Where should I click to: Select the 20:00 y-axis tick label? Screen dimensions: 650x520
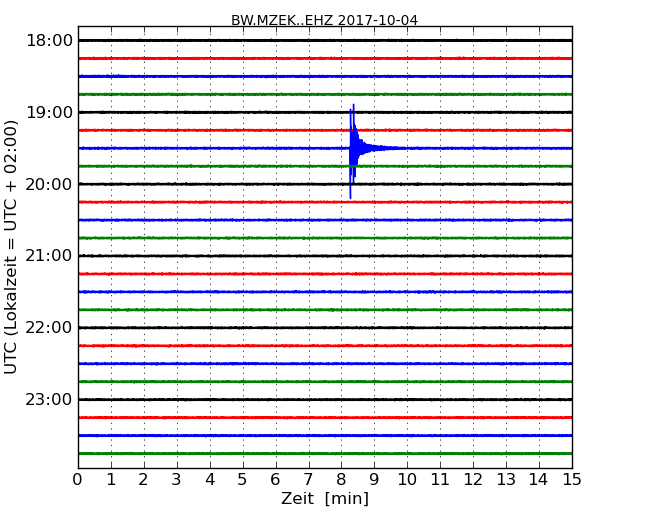(49, 184)
